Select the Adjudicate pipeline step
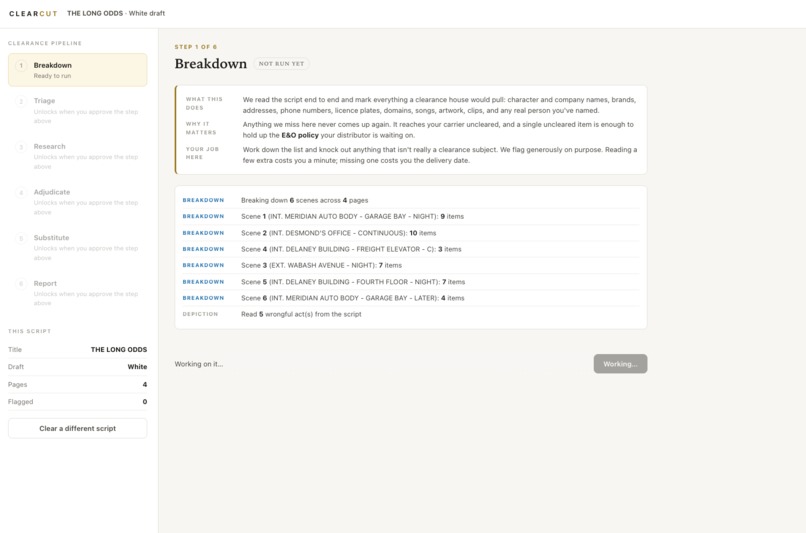806x533 pixels. click(78, 201)
